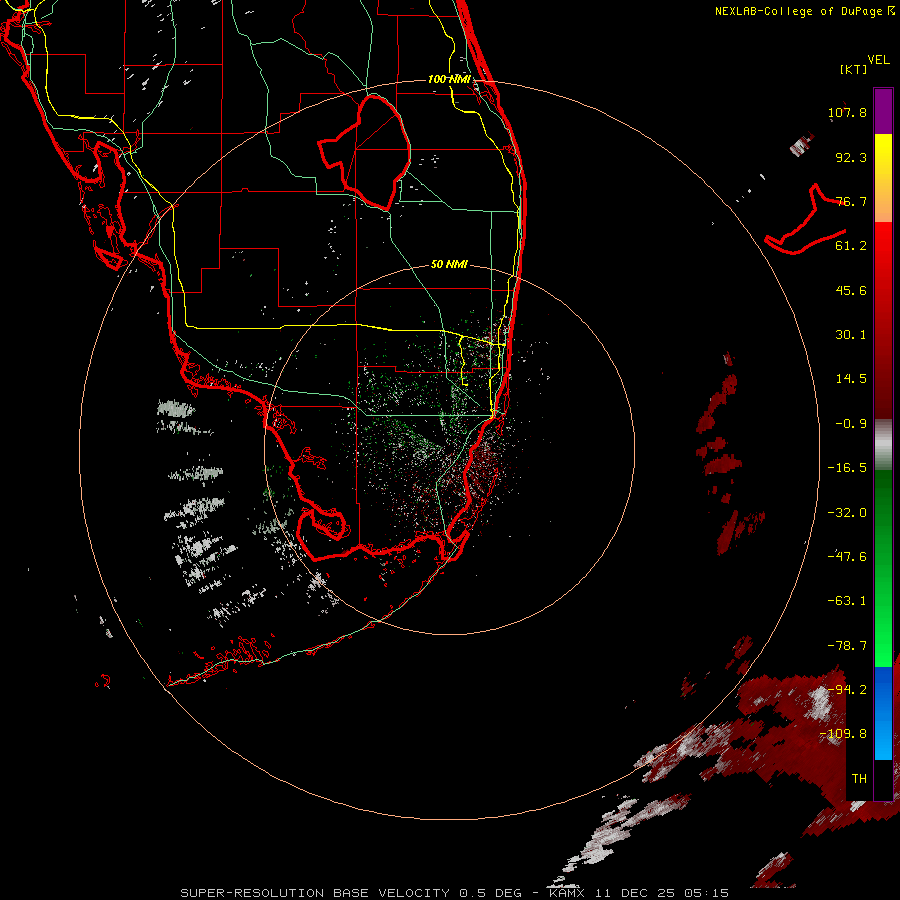Select the 76.7 velocity scale value
Viewport: 900px width, 900px height.
851,201
